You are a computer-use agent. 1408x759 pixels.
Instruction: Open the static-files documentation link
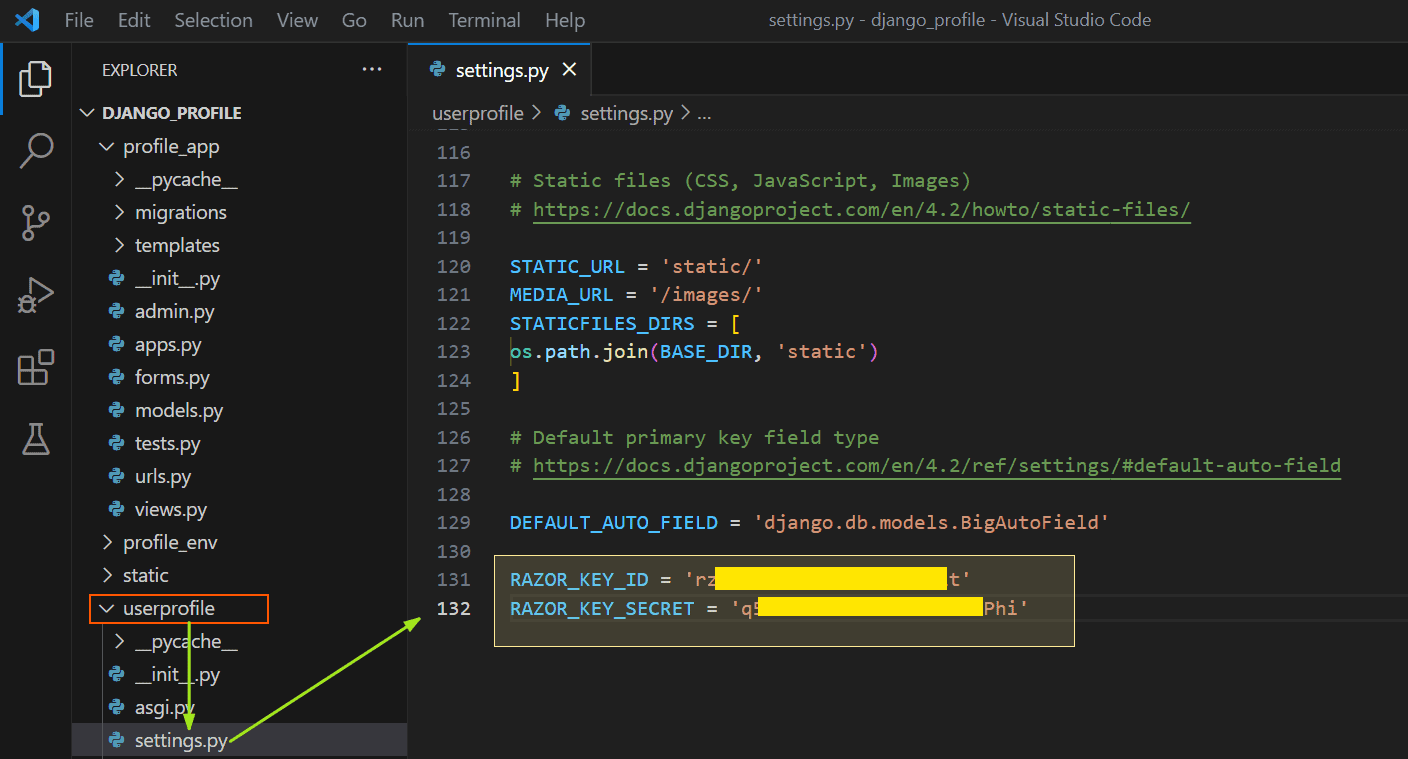(x=858, y=209)
